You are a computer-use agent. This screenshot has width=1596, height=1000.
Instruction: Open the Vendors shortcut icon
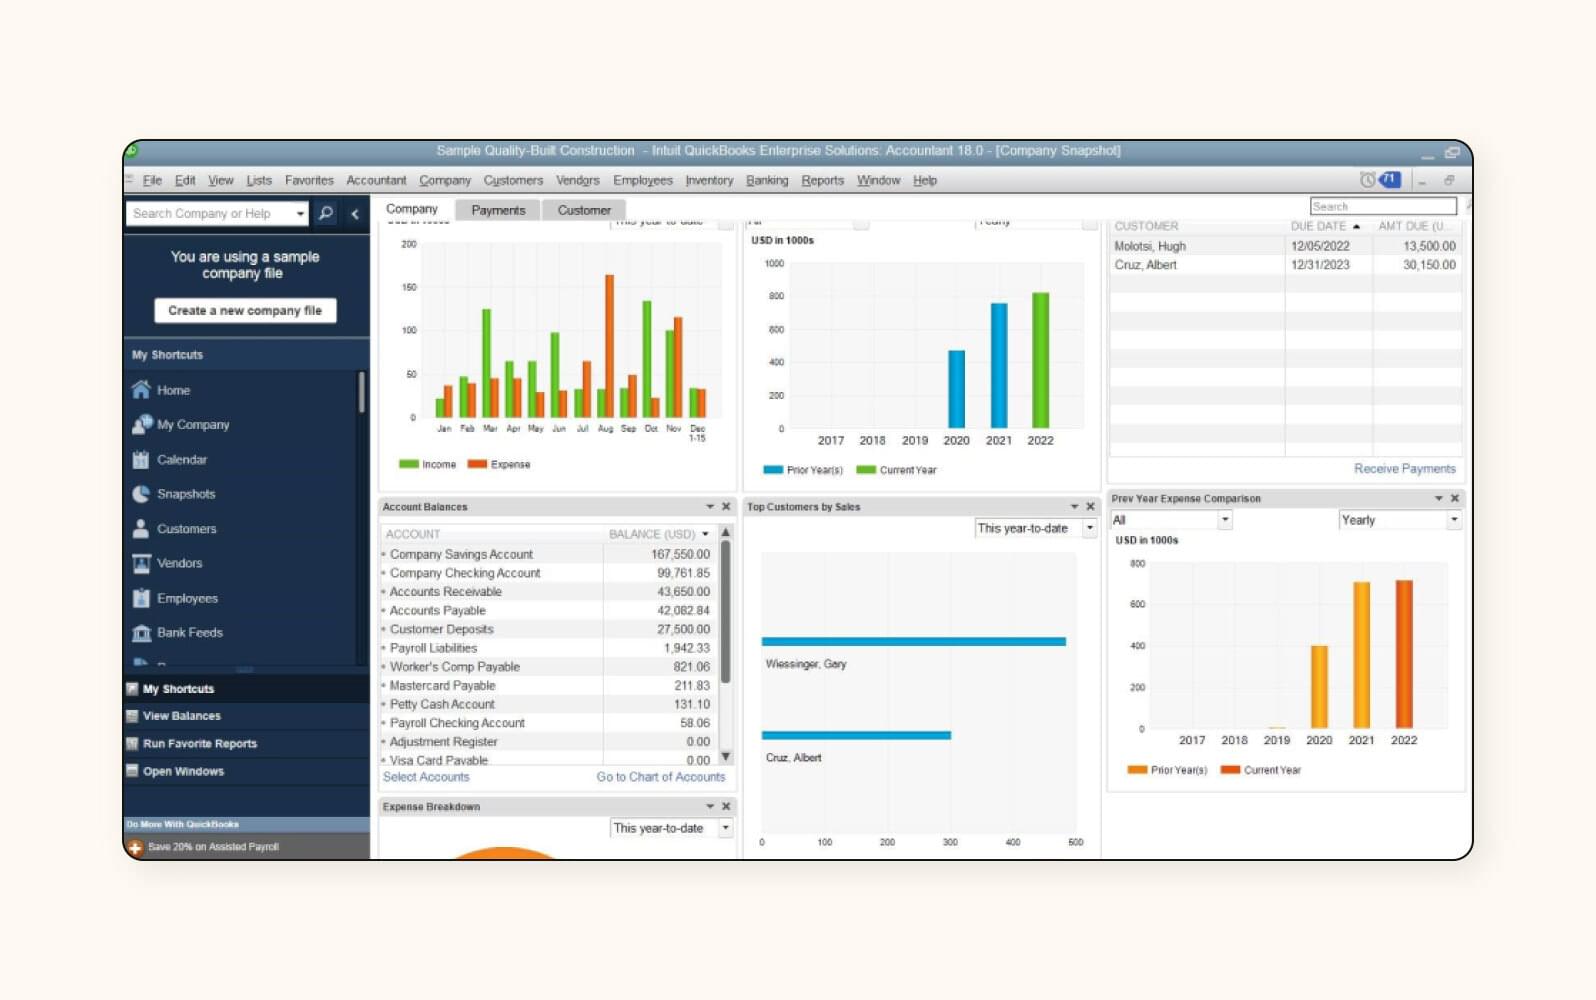point(141,563)
